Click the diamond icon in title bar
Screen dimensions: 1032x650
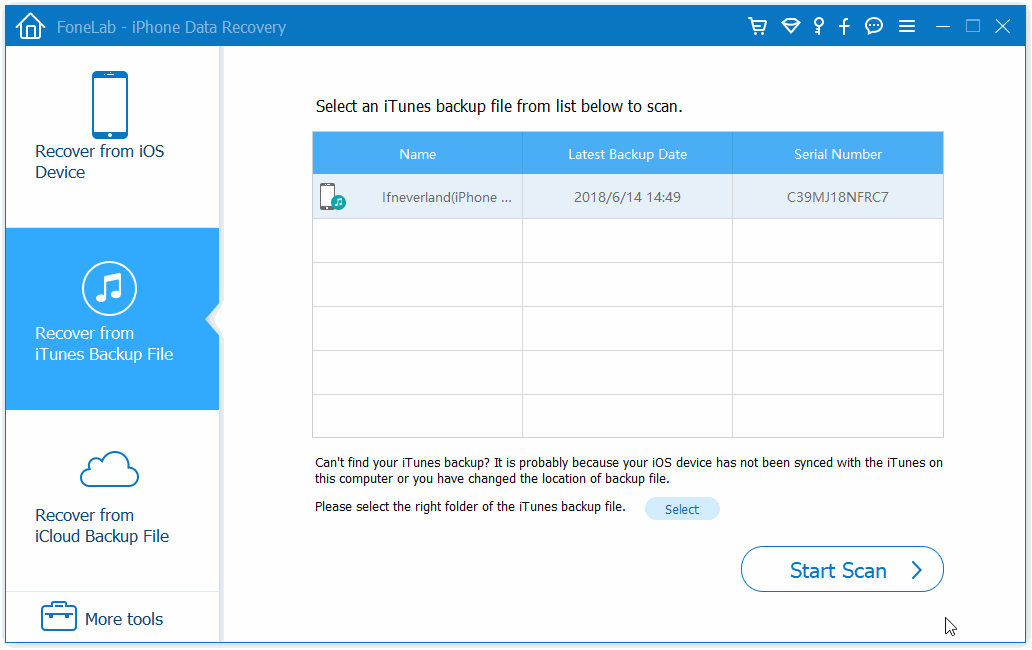click(790, 26)
